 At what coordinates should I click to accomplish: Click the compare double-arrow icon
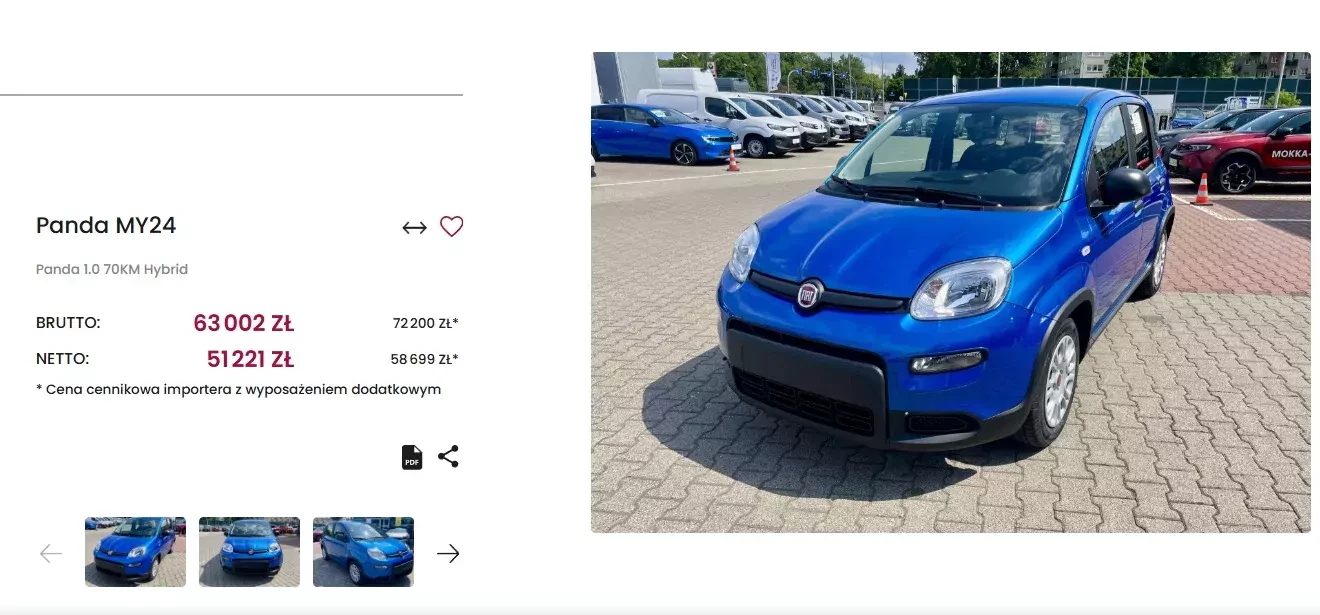pyautogui.click(x=414, y=228)
